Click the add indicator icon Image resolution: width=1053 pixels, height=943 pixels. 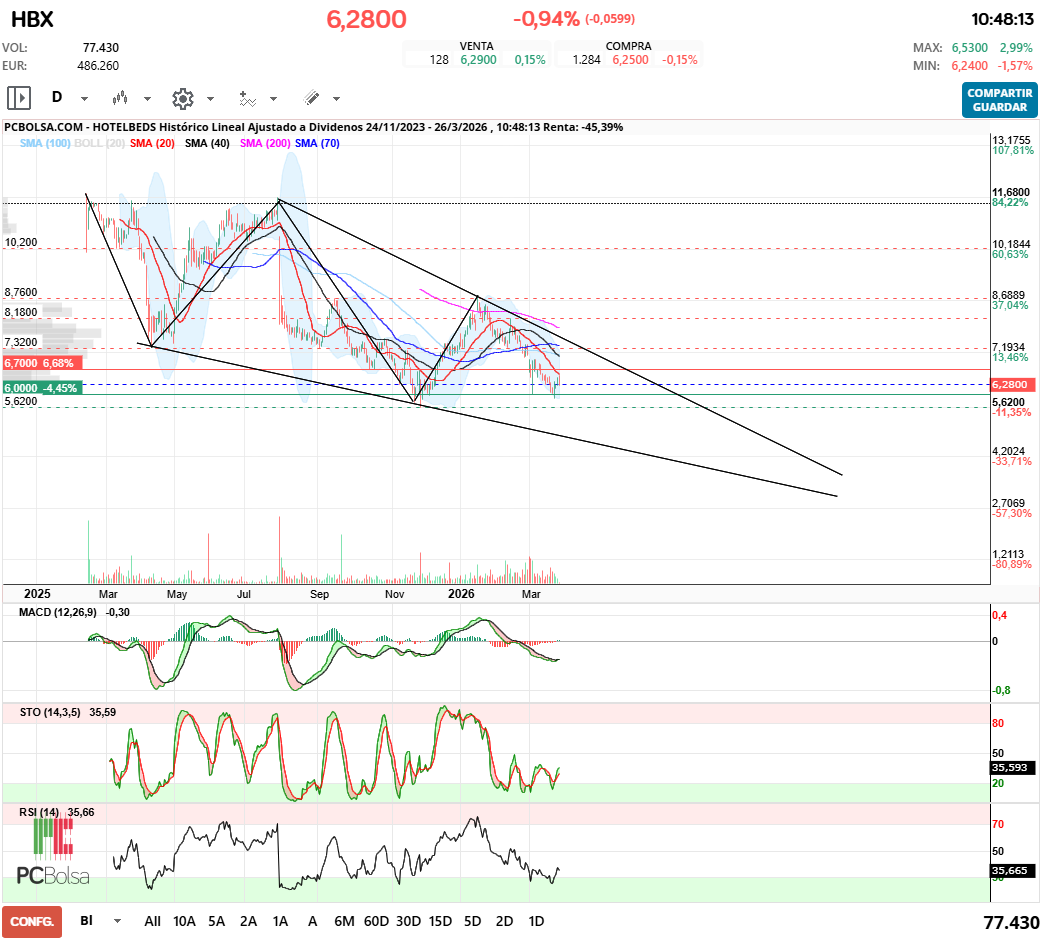click(248, 98)
